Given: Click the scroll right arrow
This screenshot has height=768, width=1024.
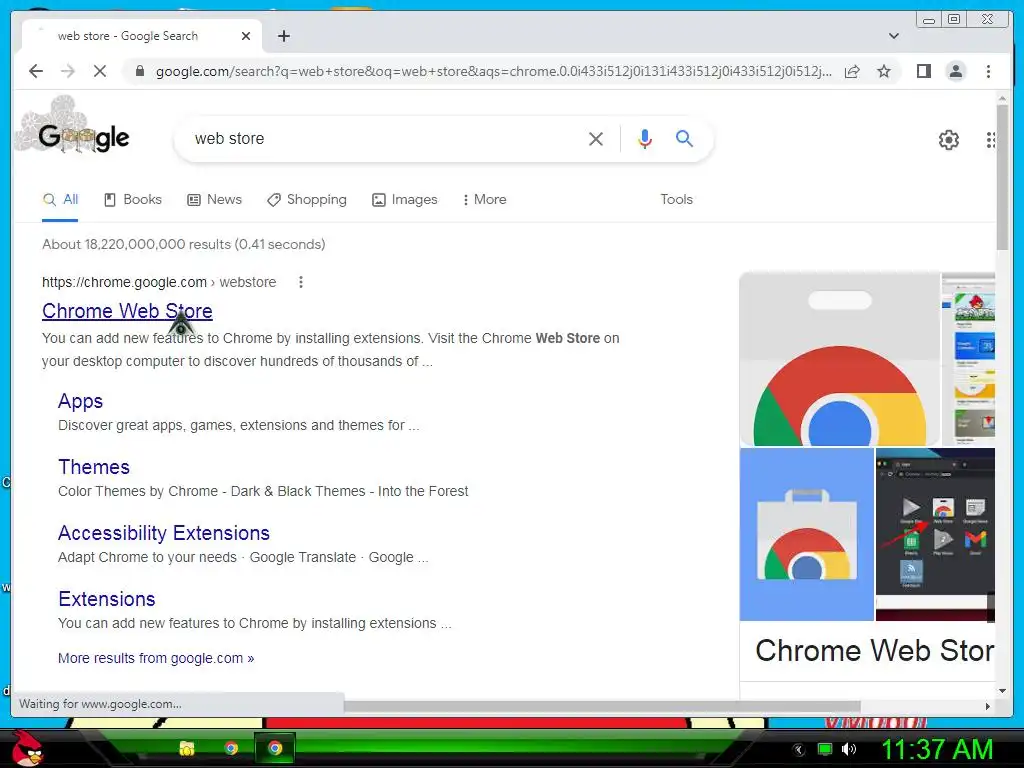Looking at the screenshot, I should point(987,706).
